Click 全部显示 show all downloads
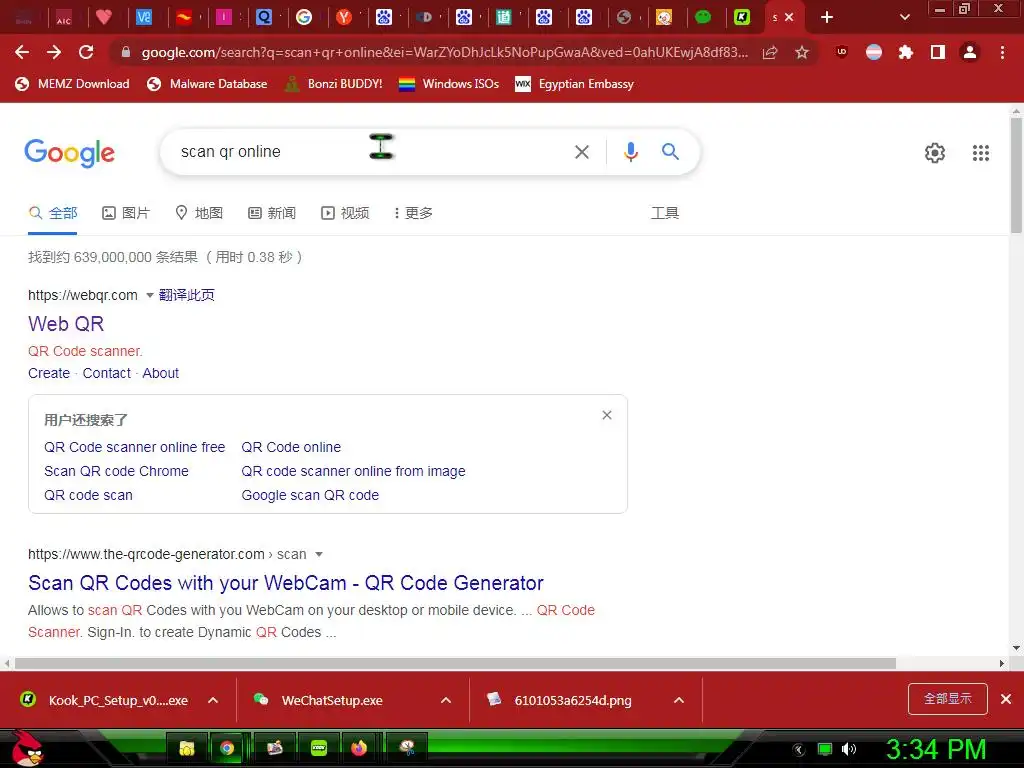This screenshot has height=768, width=1024. pos(948,699)
